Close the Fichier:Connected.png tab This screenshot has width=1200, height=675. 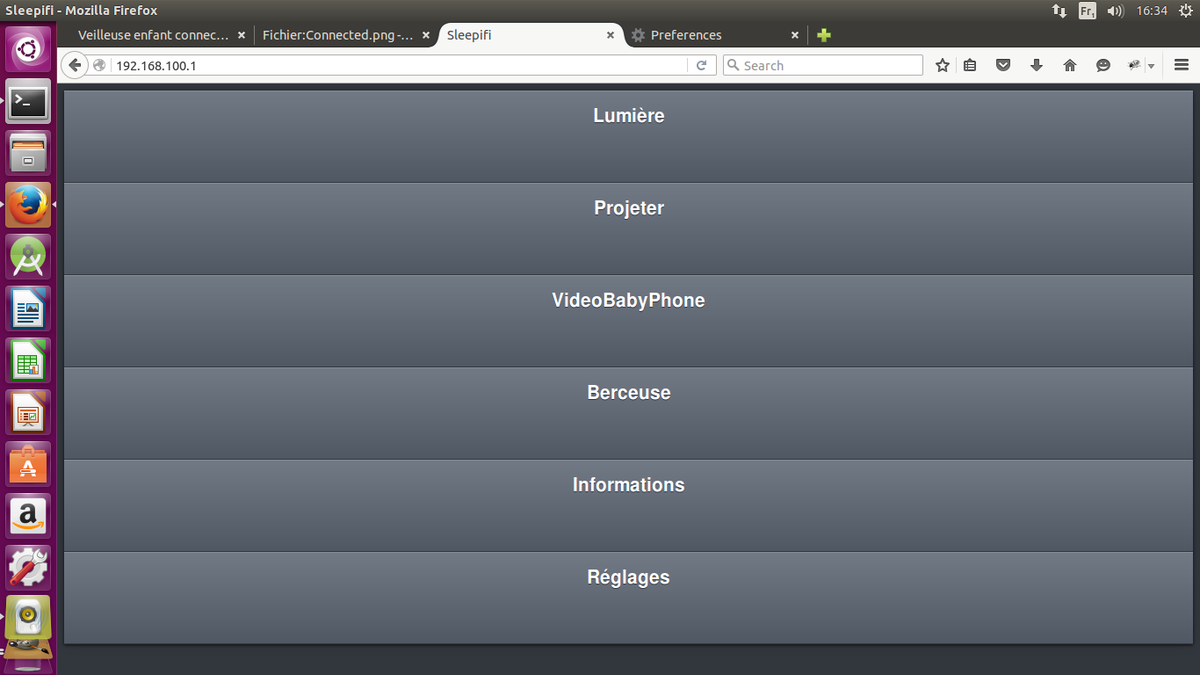click(x=426, y=35)
